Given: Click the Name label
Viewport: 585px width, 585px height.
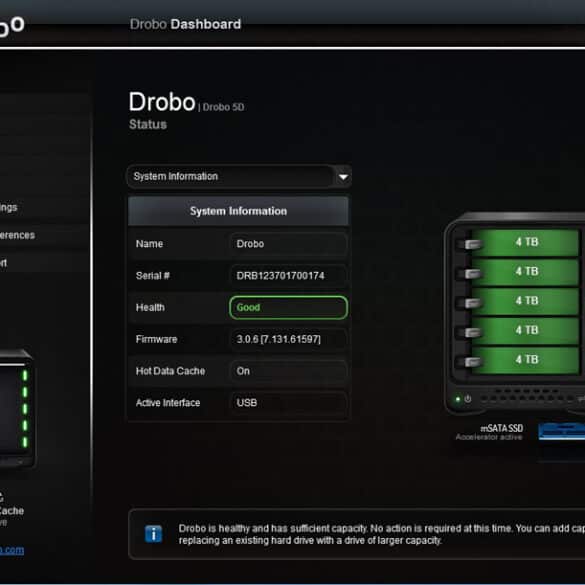Looking at the screenshot, I should (149, 244).
